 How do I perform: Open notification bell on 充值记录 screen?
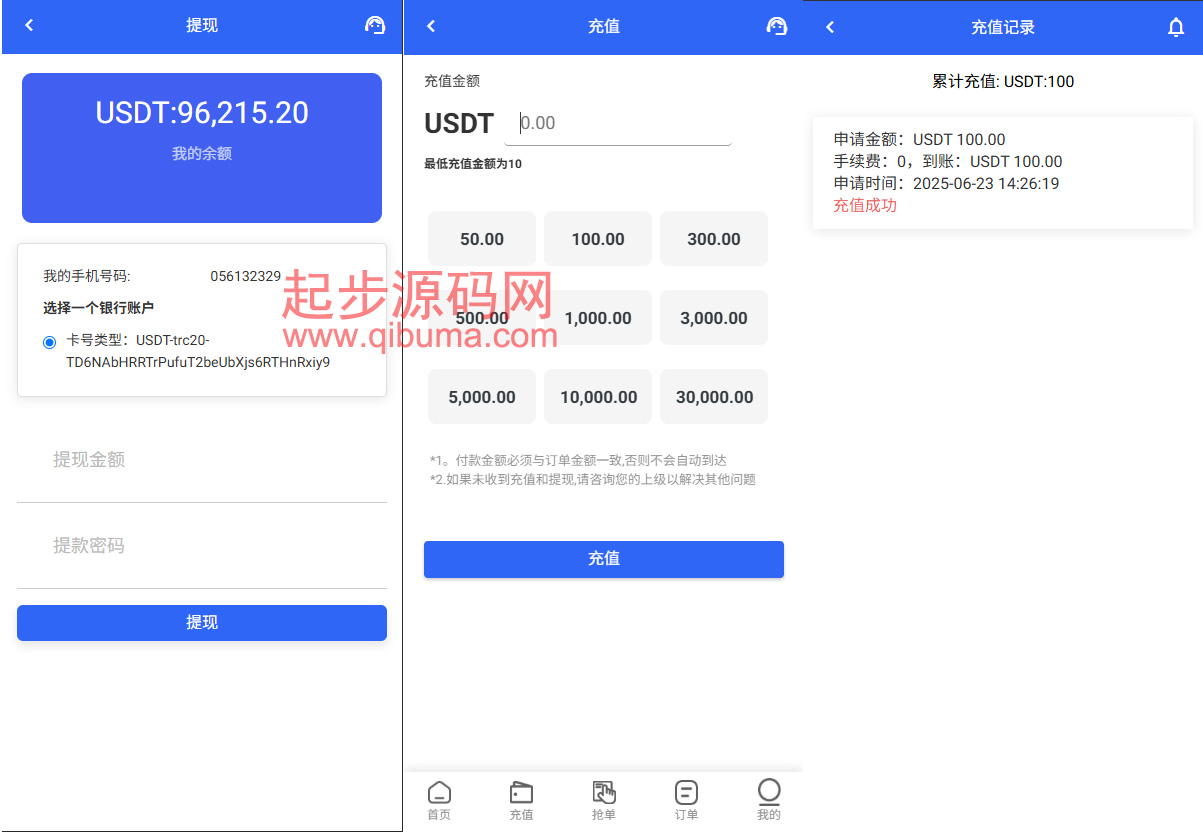1176,27
